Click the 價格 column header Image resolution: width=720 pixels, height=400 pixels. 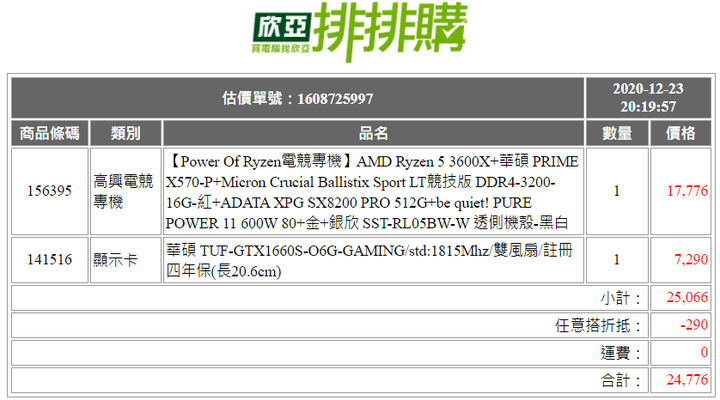[681, 134]
